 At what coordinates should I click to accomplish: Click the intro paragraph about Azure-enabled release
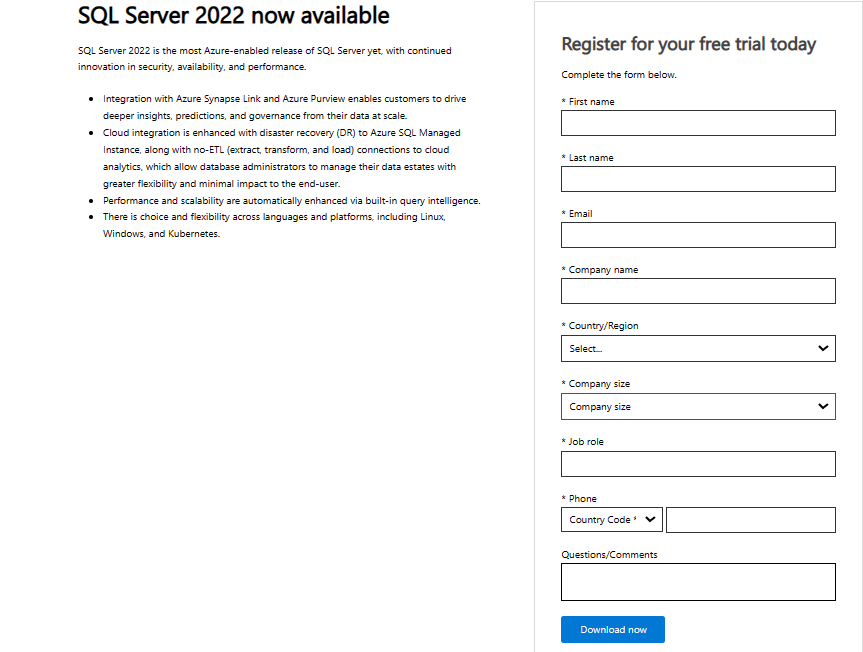point(265,59)
